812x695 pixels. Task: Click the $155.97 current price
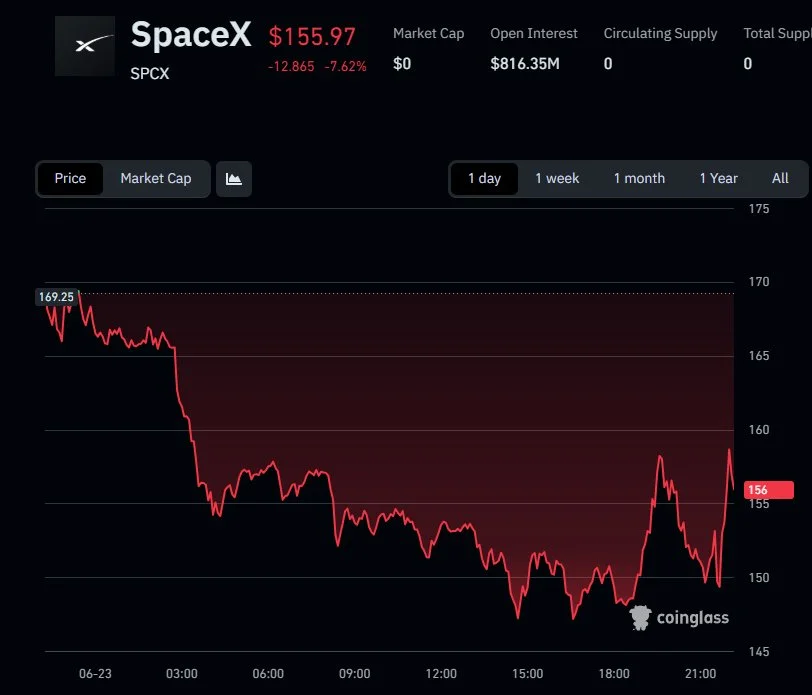click(312, 37)
